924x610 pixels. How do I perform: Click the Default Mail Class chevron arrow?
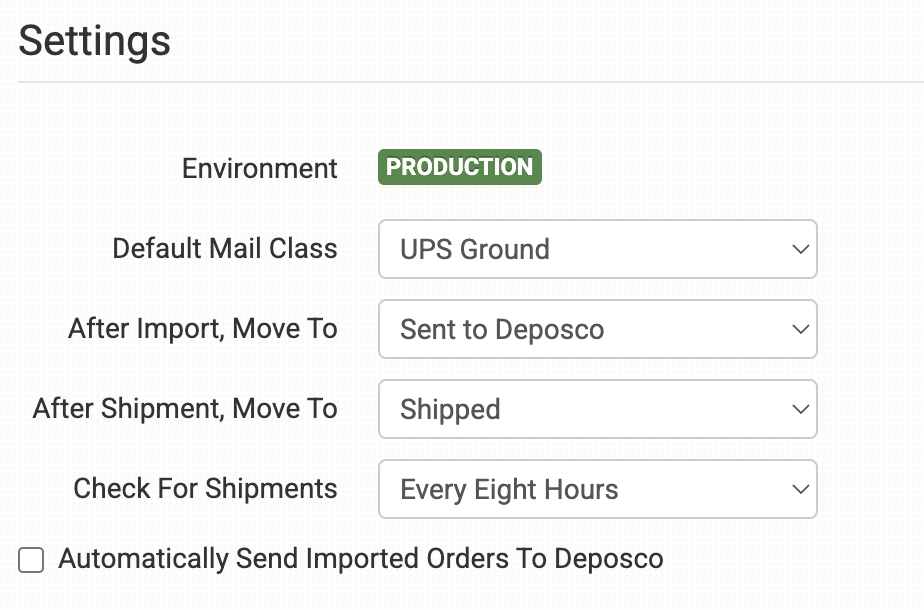point(799,249)
